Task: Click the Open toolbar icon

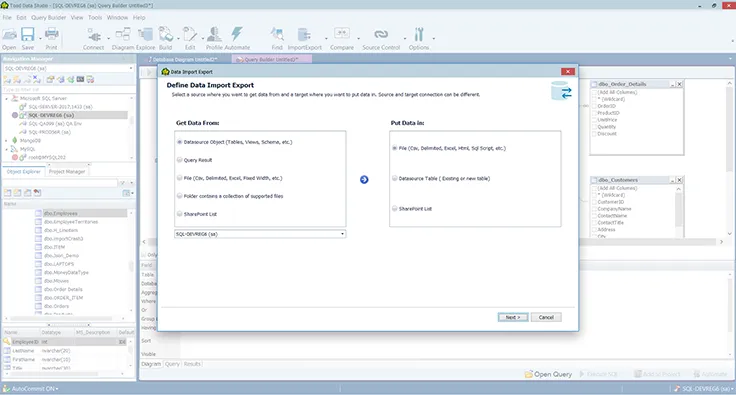Action: pos(9,35)
